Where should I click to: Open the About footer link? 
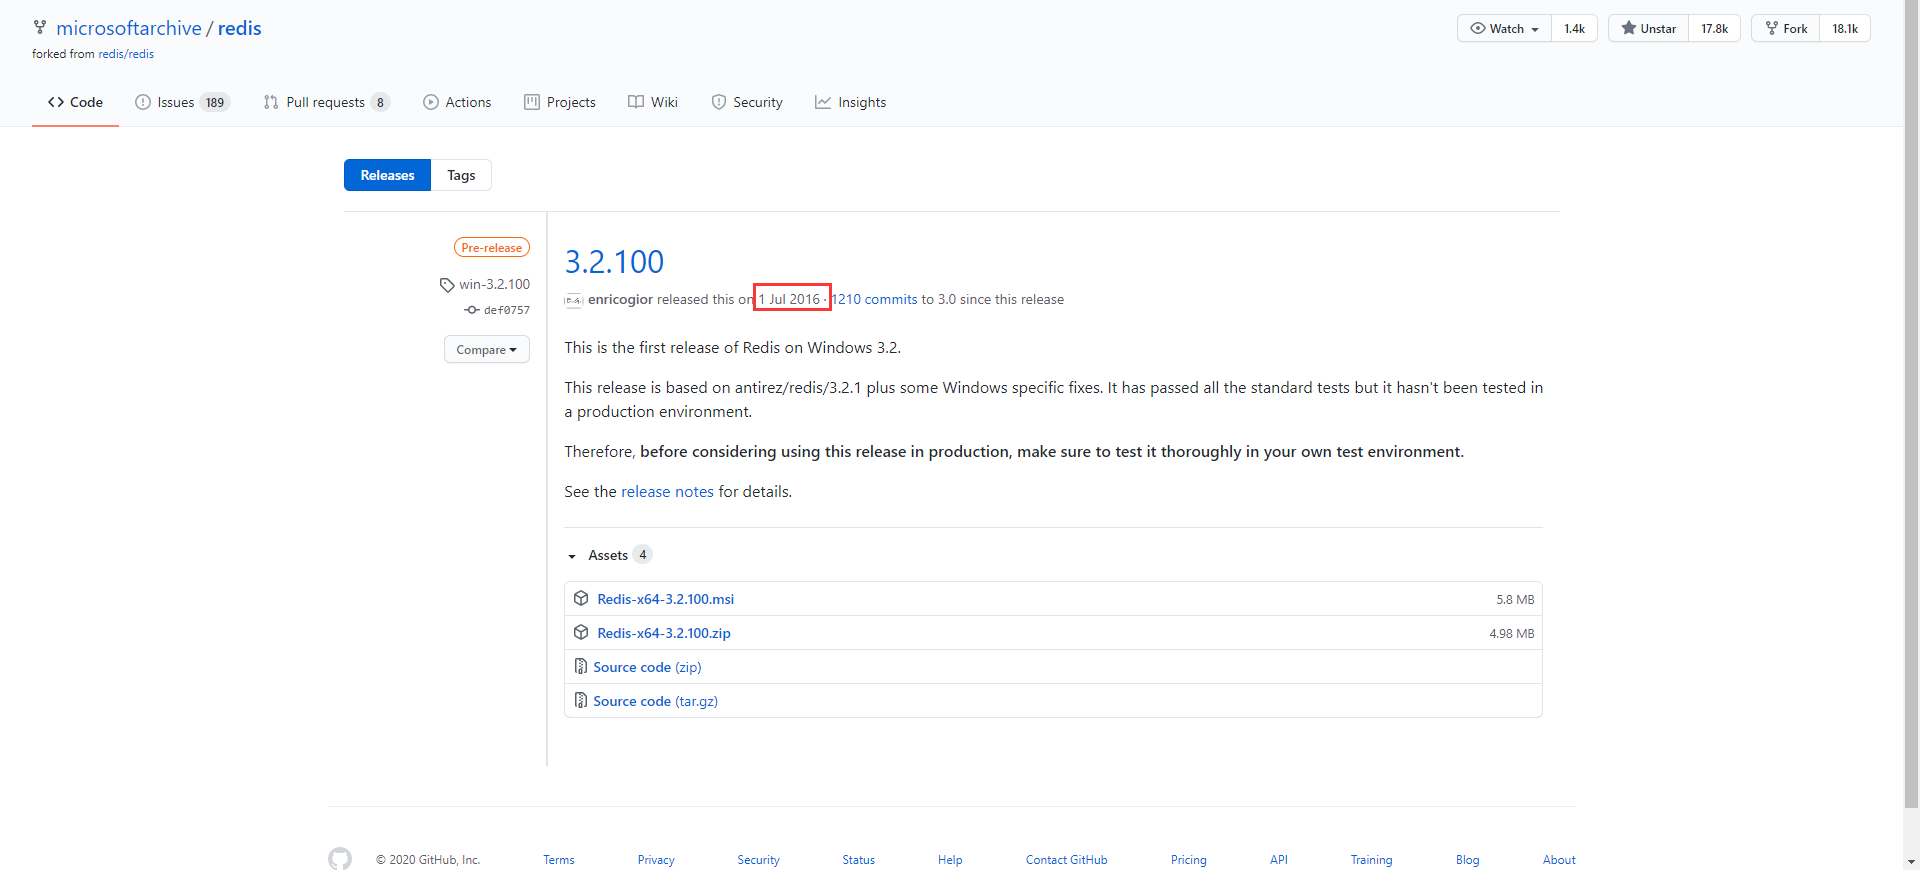pyautogui.click(x=1559, y=860)
